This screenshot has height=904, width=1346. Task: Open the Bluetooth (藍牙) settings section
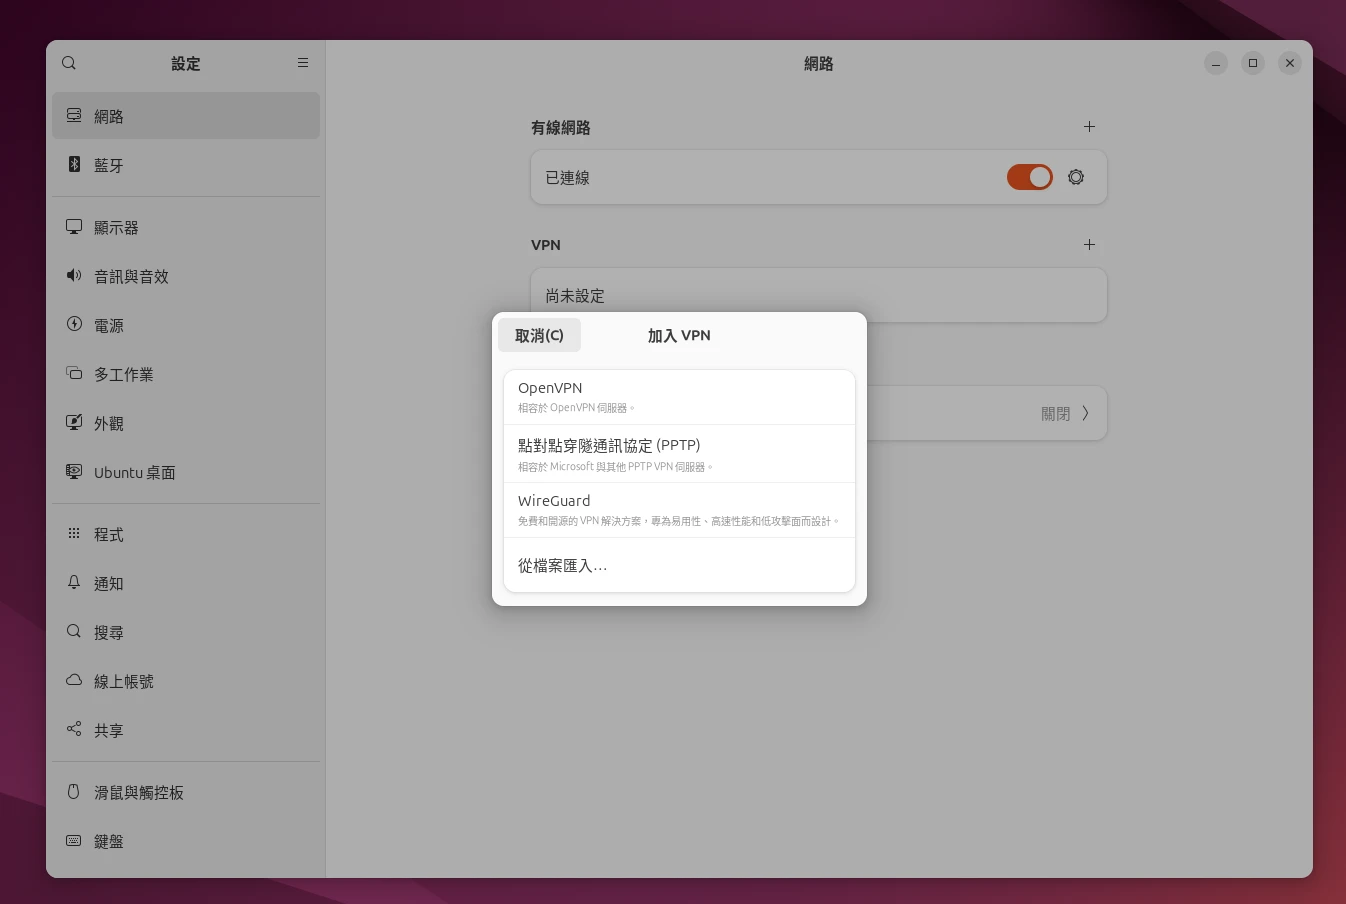(110, 165)
